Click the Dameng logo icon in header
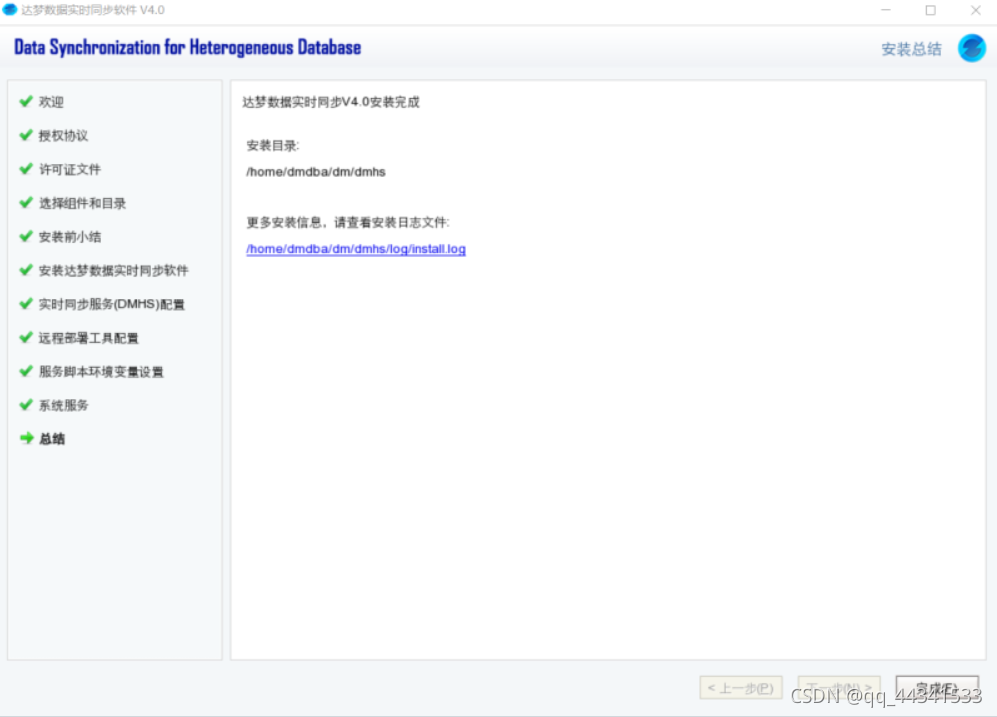This screenshot has width=997, height=717. (972, 48)
